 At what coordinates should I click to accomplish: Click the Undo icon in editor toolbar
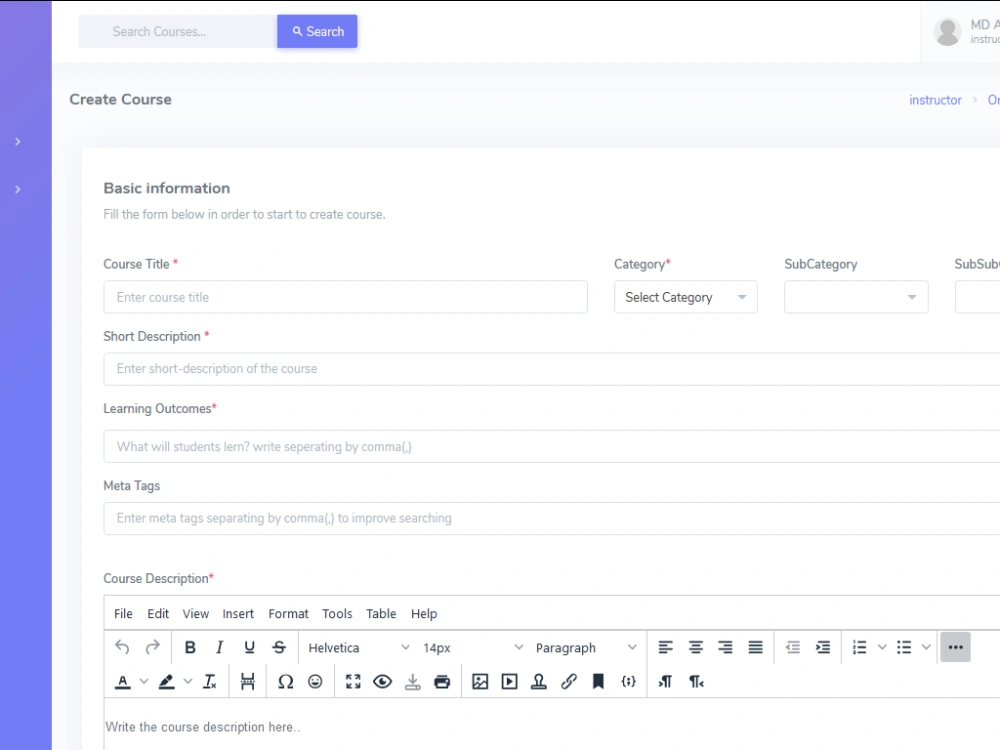(122, 647)
